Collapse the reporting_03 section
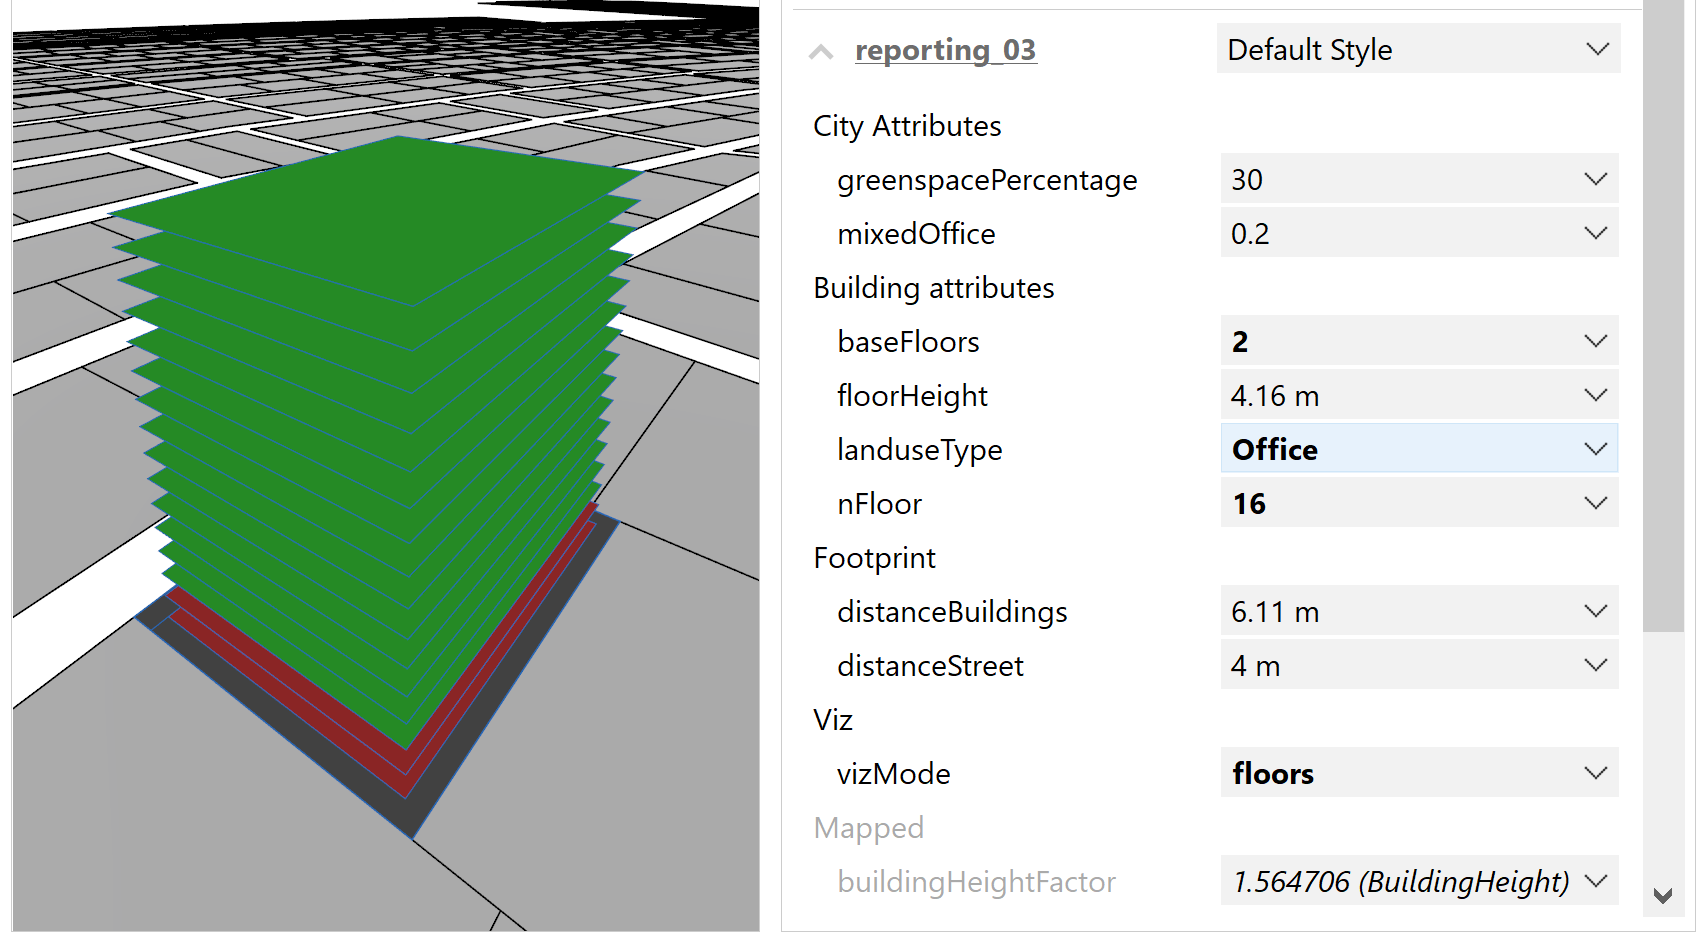The height and width of the screenshot is (941, 1705). click(821, 50)
